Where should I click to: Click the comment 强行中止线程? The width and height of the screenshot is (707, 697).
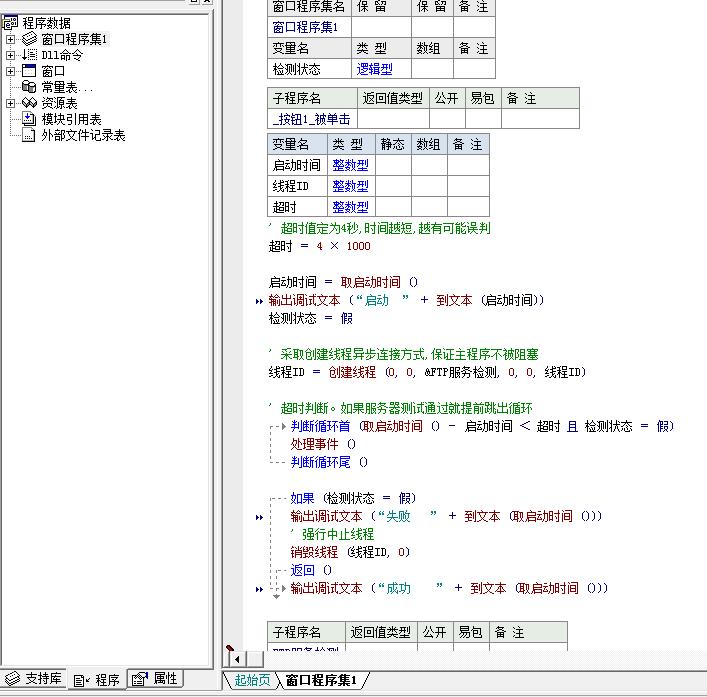(x=332, y=534)
